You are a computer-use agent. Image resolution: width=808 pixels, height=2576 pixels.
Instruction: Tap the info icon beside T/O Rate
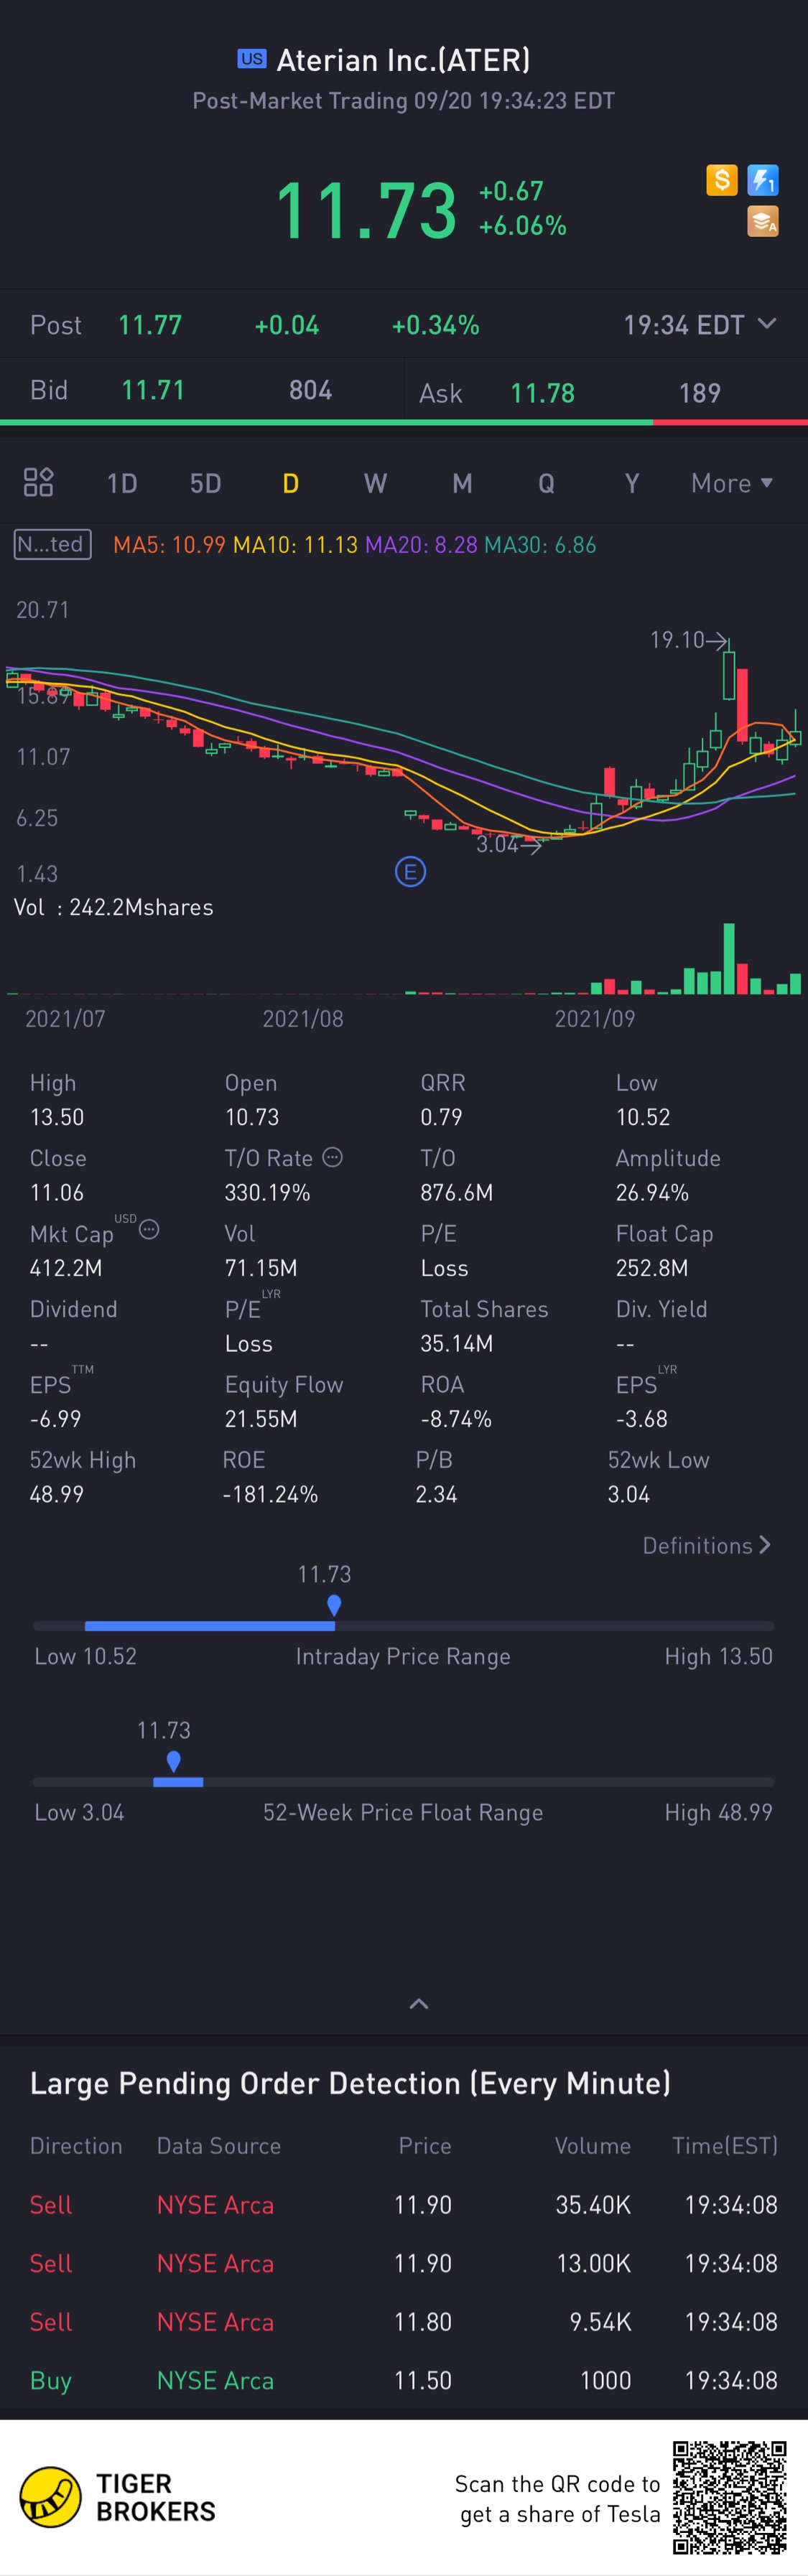click(x=333, y=1157)
